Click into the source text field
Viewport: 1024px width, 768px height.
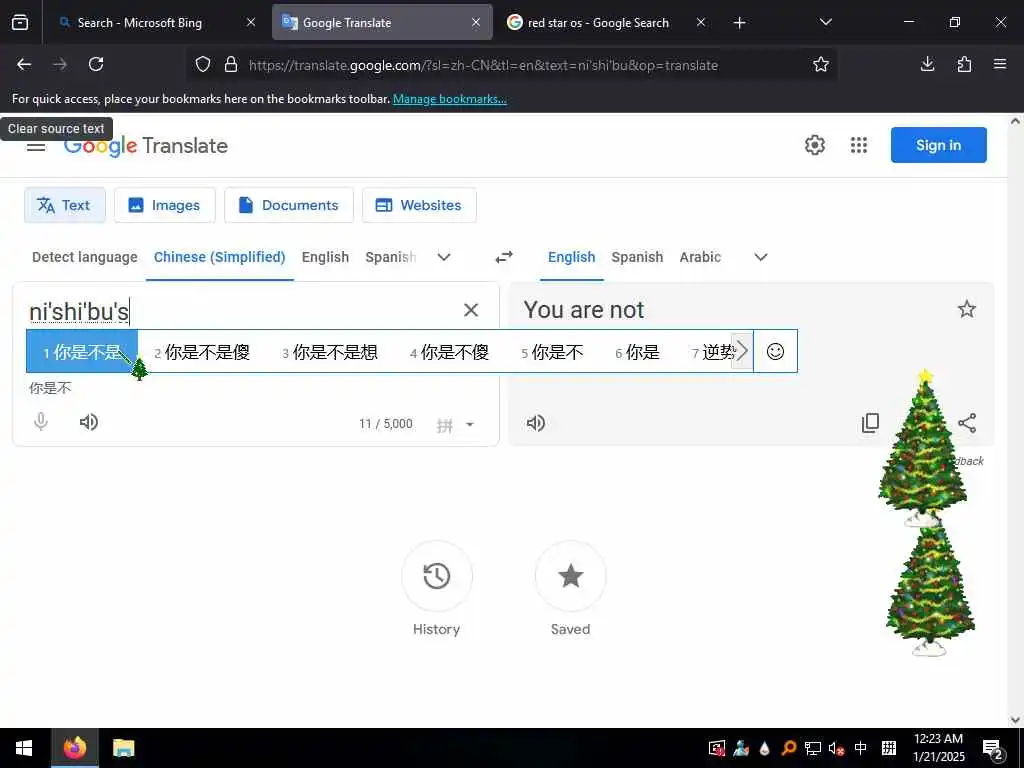(242, 312)
